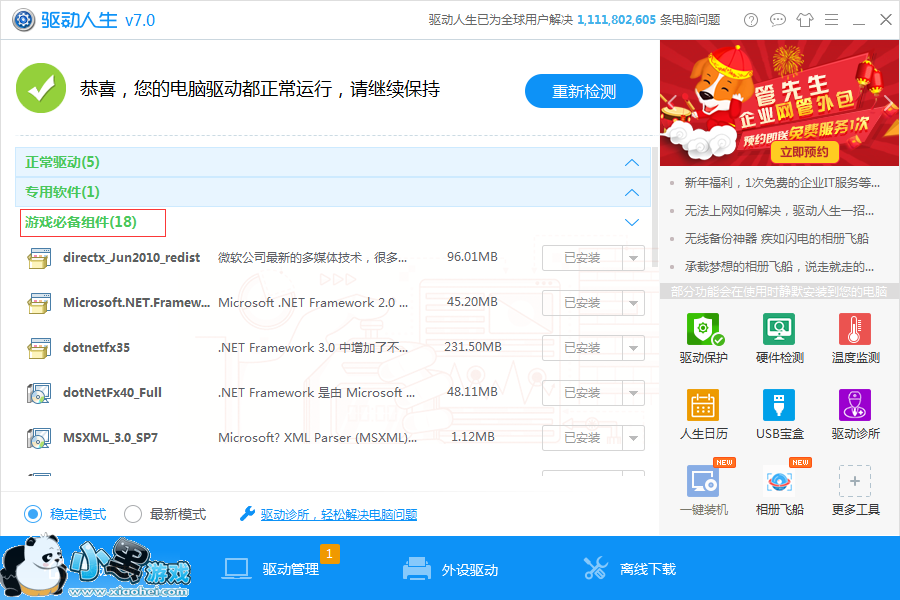Open 驱动诊所，轻松解决电脑问题 link

339,514
